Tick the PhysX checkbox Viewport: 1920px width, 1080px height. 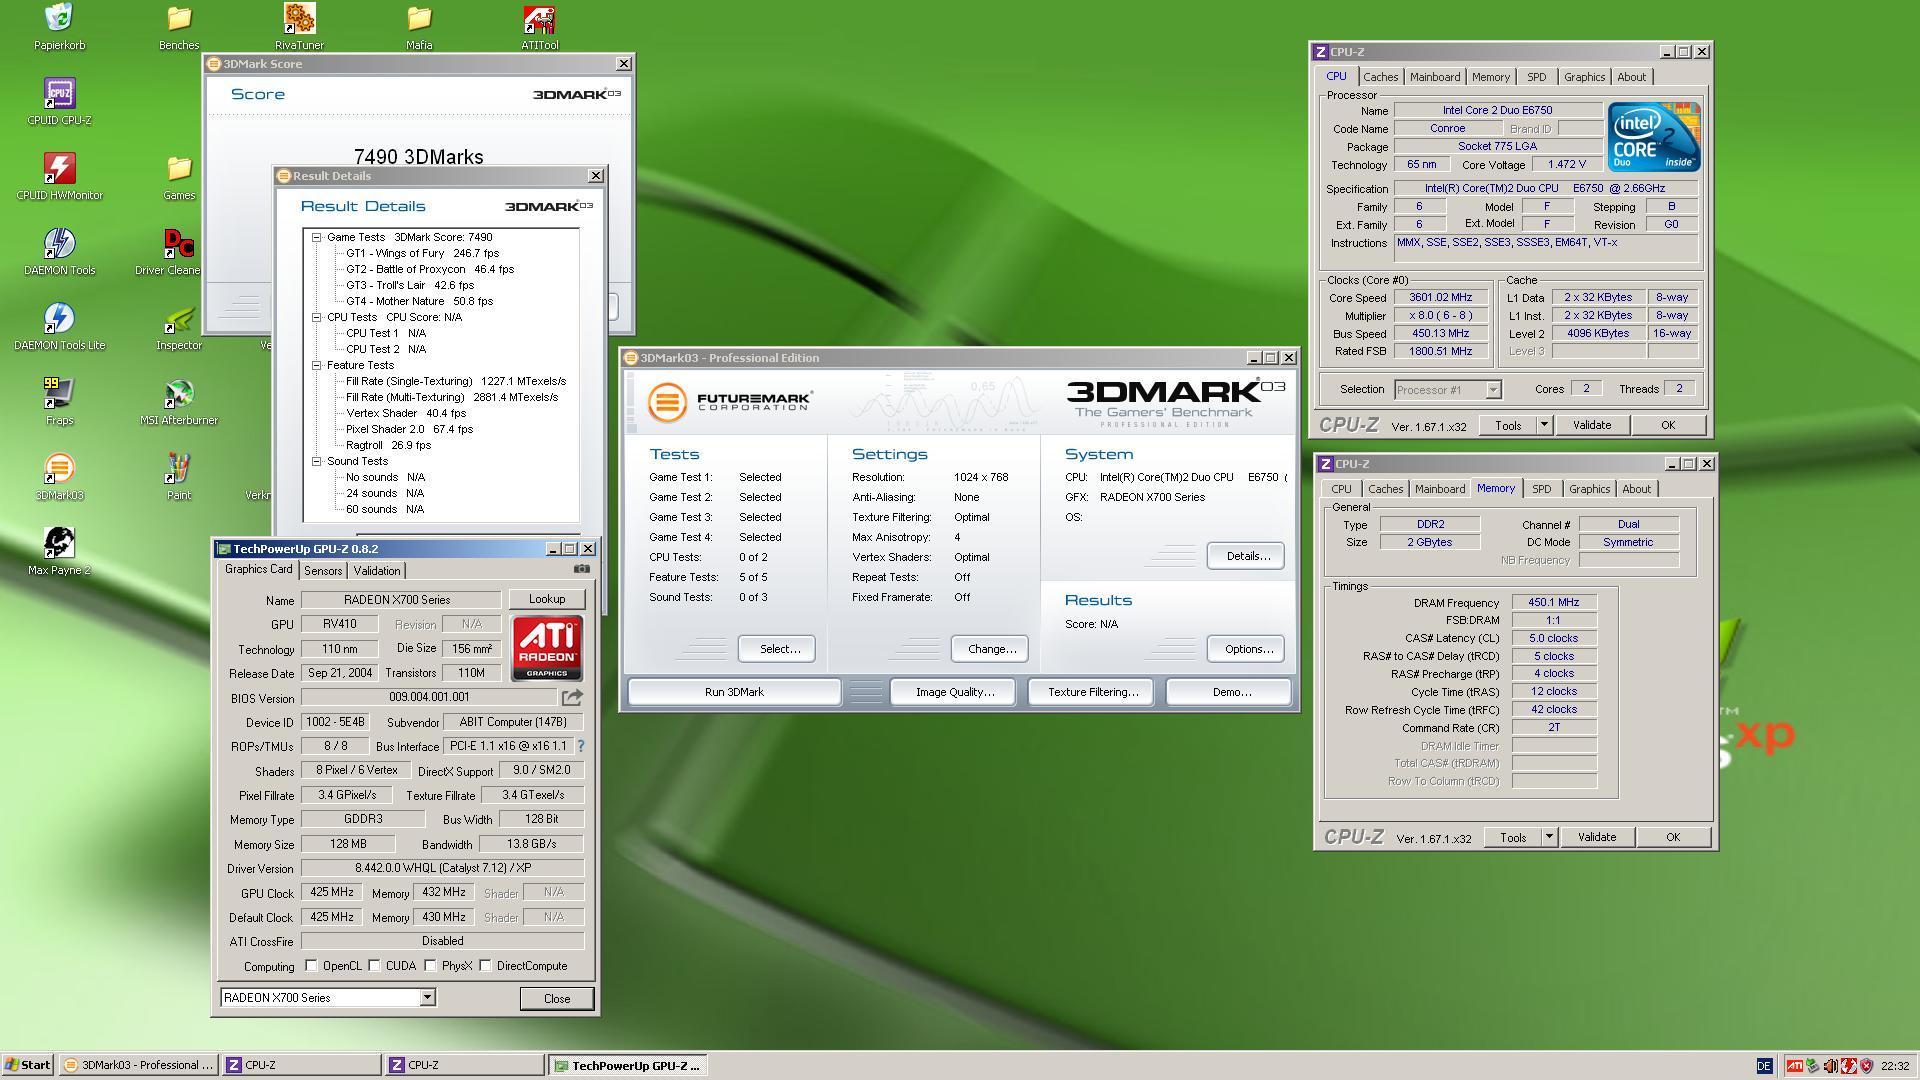pos(430,966)
